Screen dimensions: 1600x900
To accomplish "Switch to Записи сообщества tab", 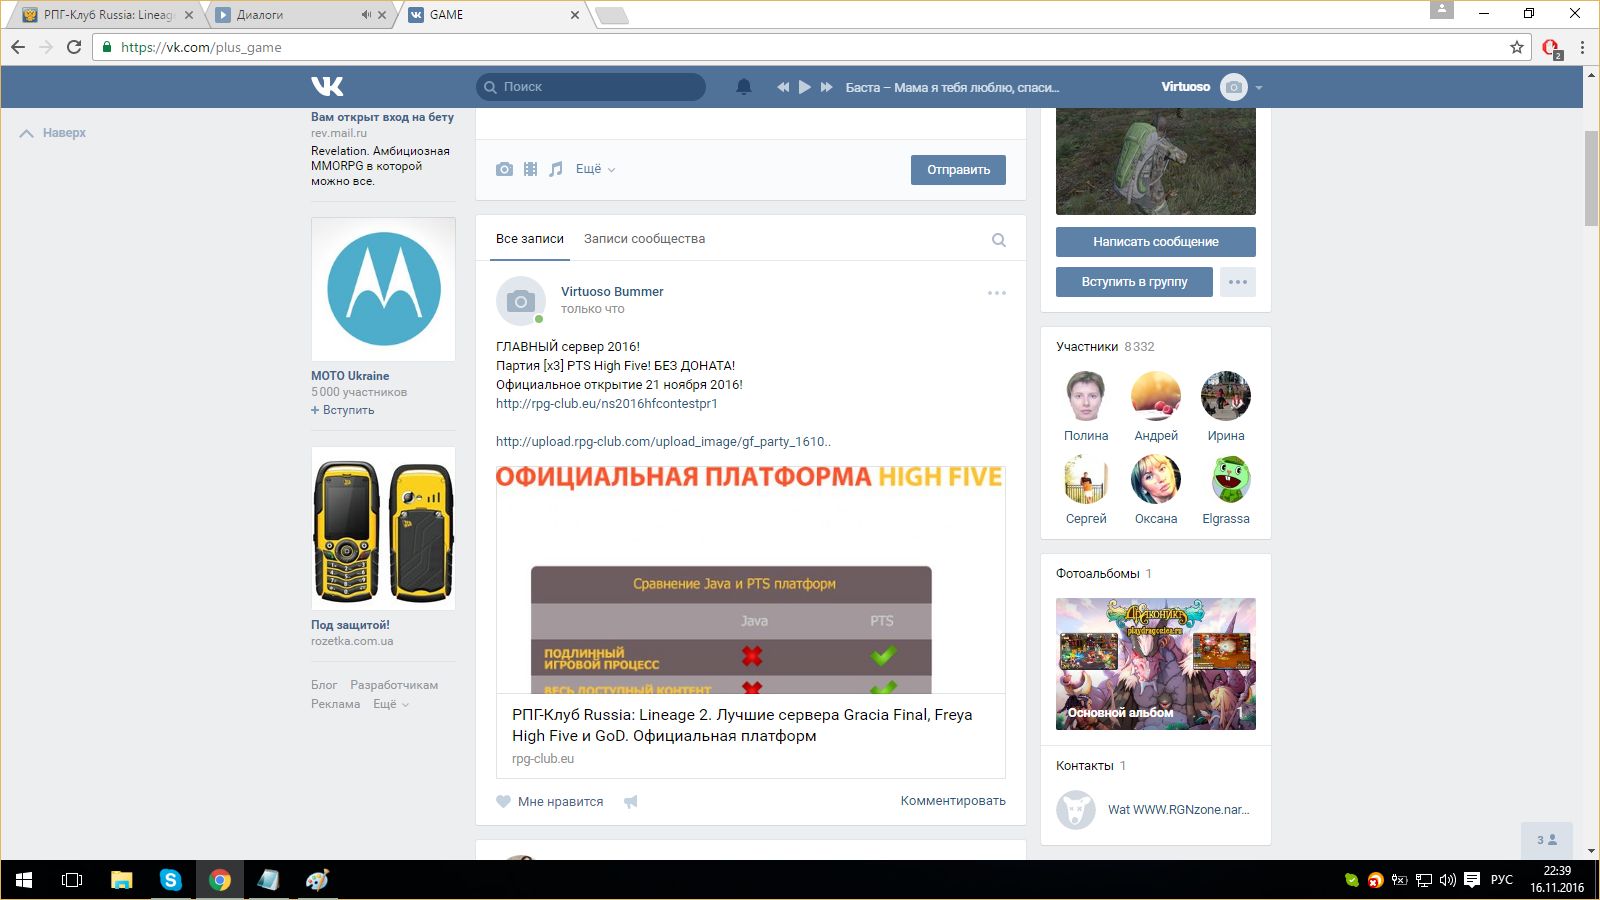I will click(x=644, y=239).
